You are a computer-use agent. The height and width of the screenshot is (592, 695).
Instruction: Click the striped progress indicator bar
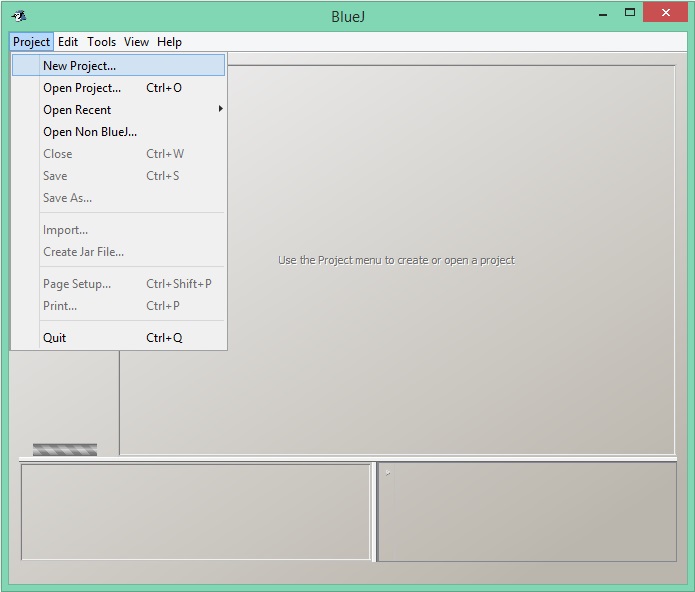pyautogui.click(x=65, y=449)
